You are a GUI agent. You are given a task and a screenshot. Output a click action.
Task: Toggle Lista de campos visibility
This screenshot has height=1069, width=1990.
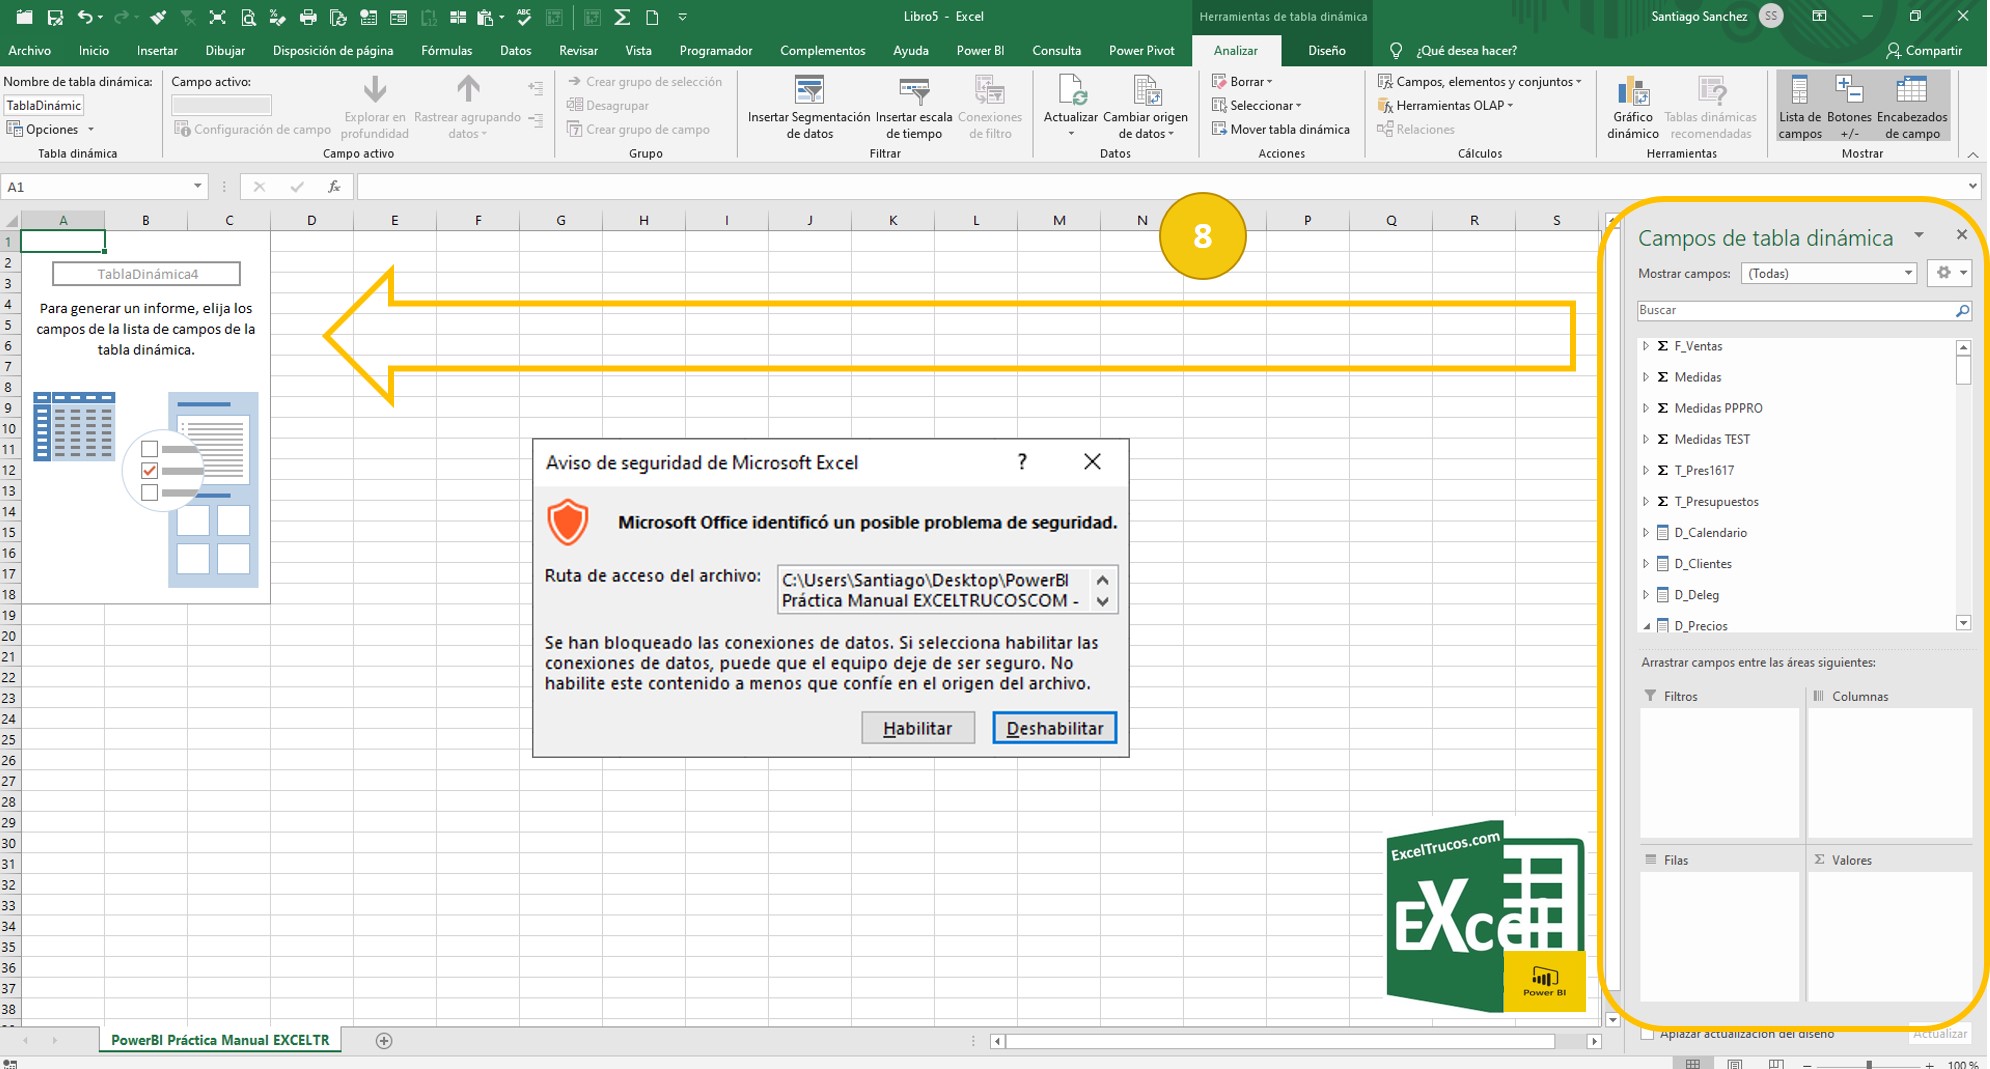1800,105
